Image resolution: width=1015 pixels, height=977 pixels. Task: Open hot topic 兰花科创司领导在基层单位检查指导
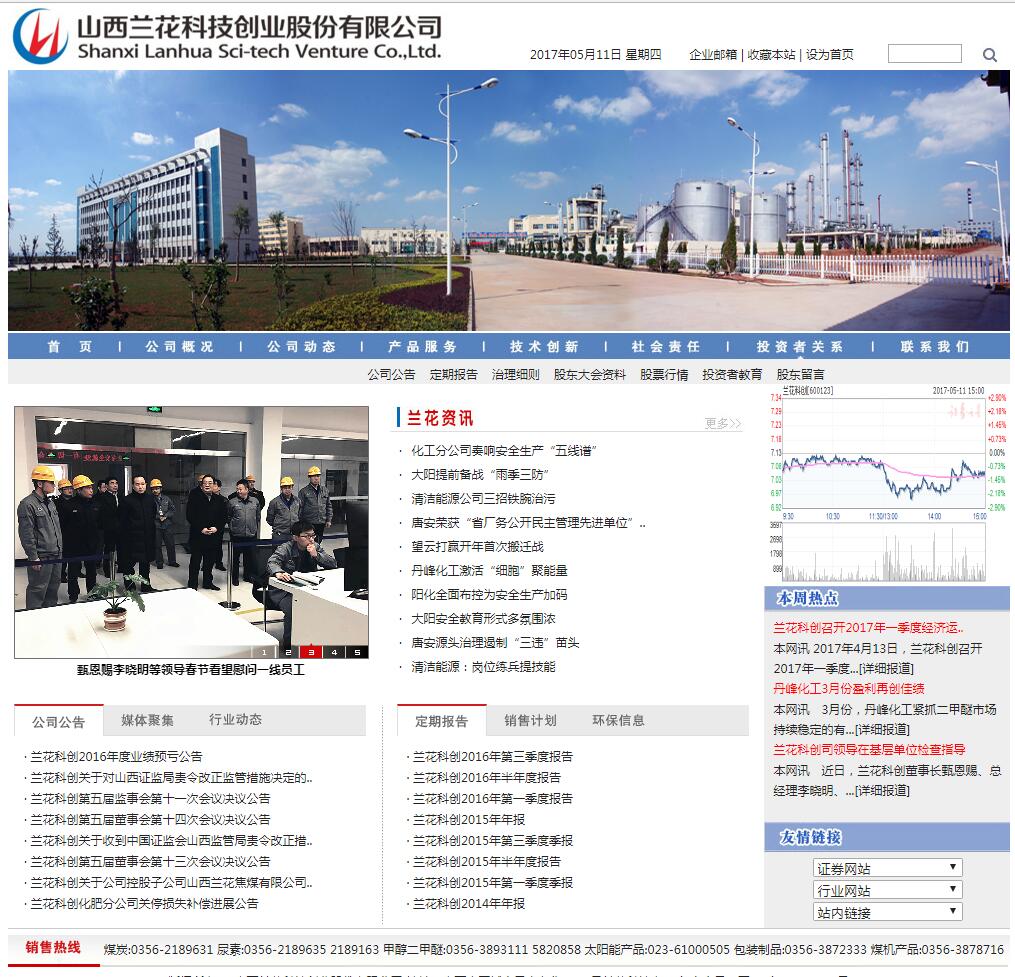click(869, 750)
